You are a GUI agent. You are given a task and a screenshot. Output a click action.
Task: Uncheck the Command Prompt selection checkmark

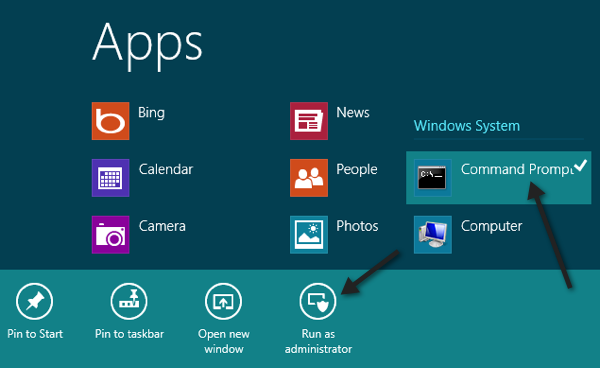[580, 165]
